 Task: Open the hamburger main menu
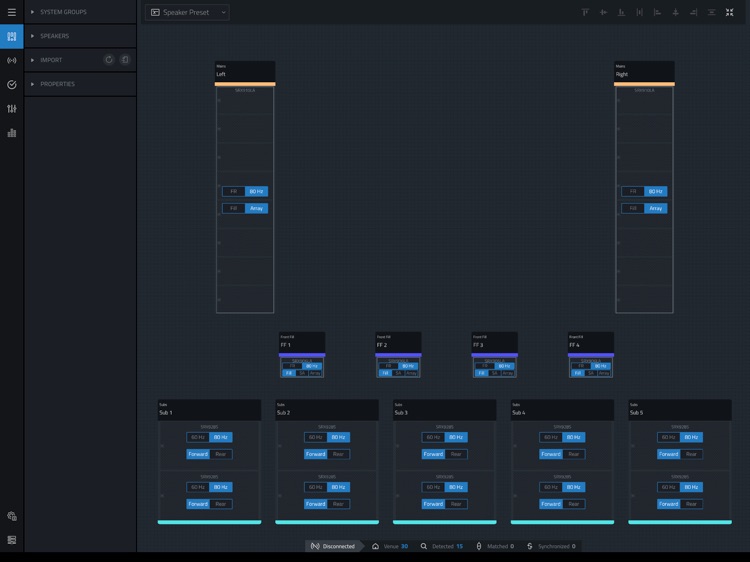tap(11, 12)
